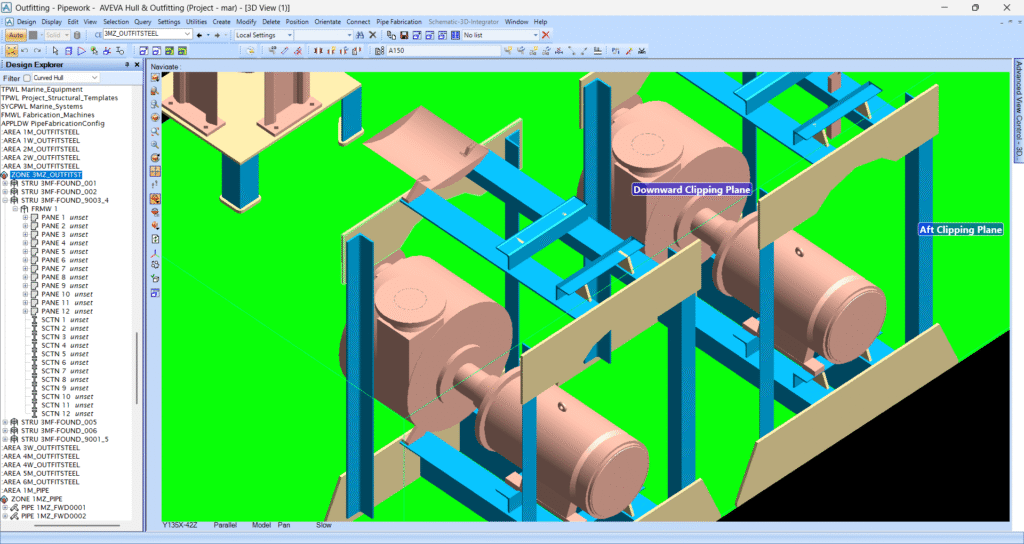
Task: Click the zoom magnifier icon in view toolbar
Action: click(x=155, y=144)
